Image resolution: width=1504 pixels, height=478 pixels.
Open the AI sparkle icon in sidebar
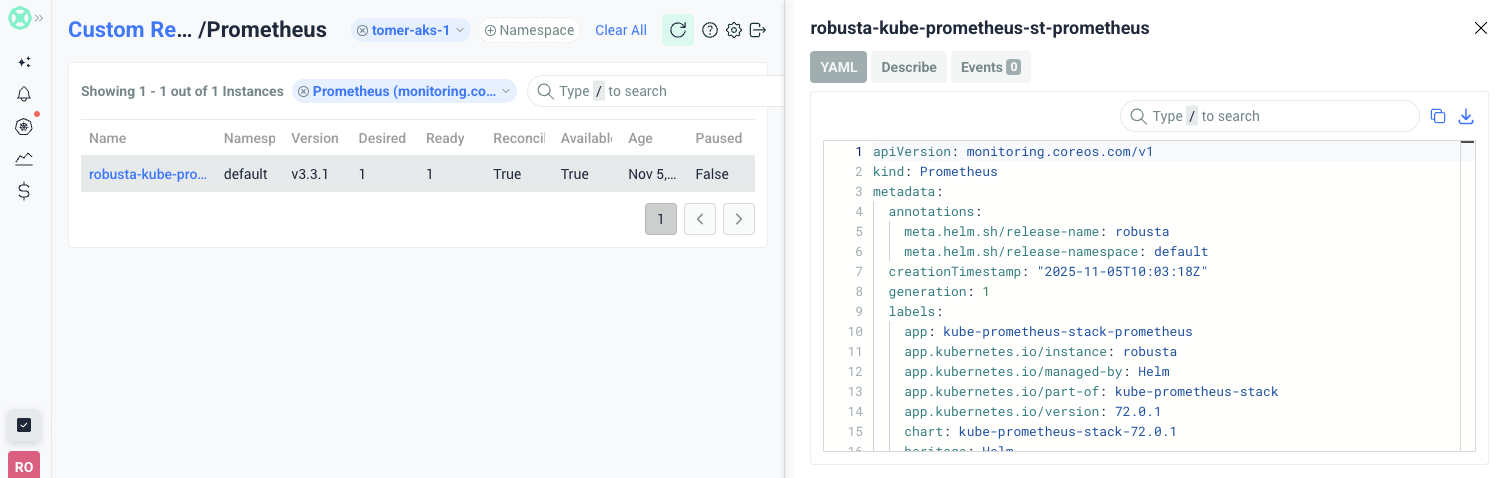click(24, 62)
